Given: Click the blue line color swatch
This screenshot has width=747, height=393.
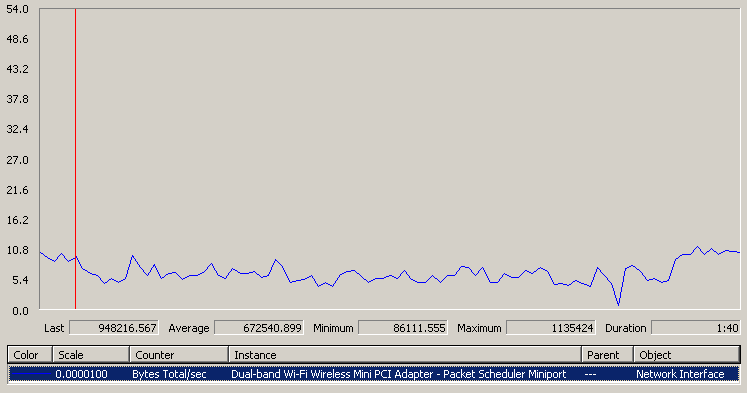Looking at the screenshot, I should click(x=30, y=374).
